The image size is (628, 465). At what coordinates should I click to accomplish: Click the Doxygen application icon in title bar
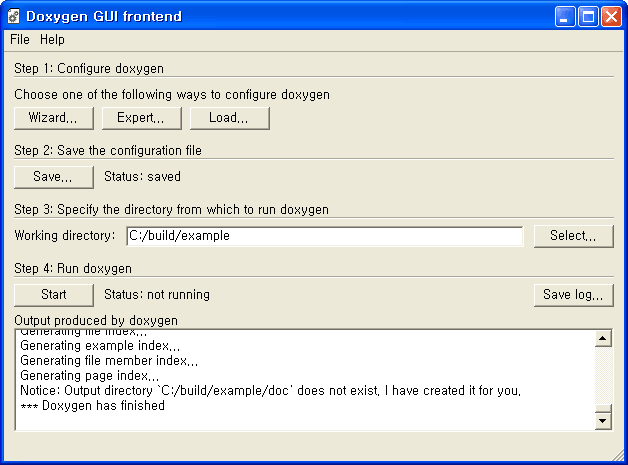(x=15, y=17)
